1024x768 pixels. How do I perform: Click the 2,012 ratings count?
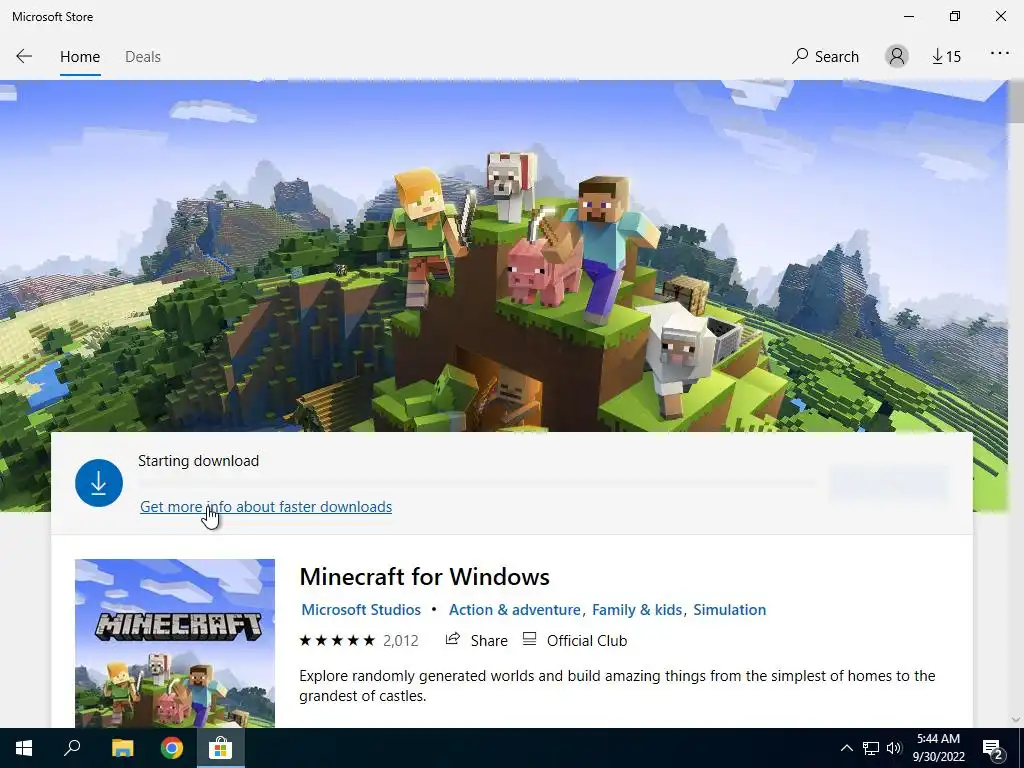click(x=400, y=641)
